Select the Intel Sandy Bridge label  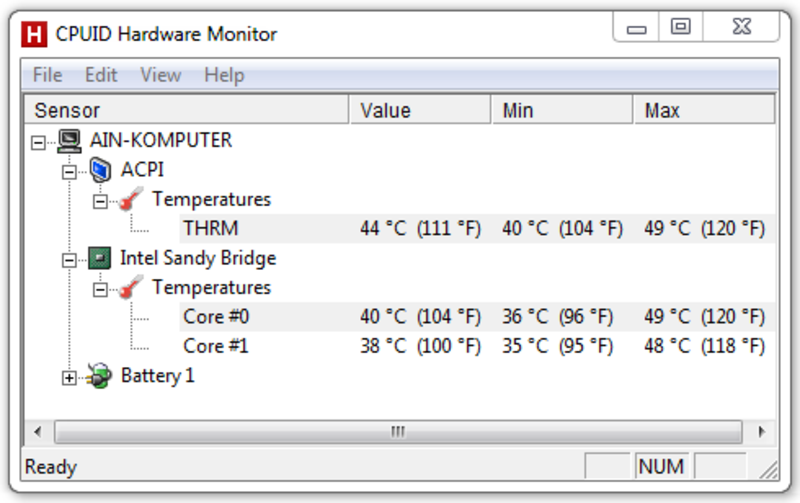click(x=198, y=258)
